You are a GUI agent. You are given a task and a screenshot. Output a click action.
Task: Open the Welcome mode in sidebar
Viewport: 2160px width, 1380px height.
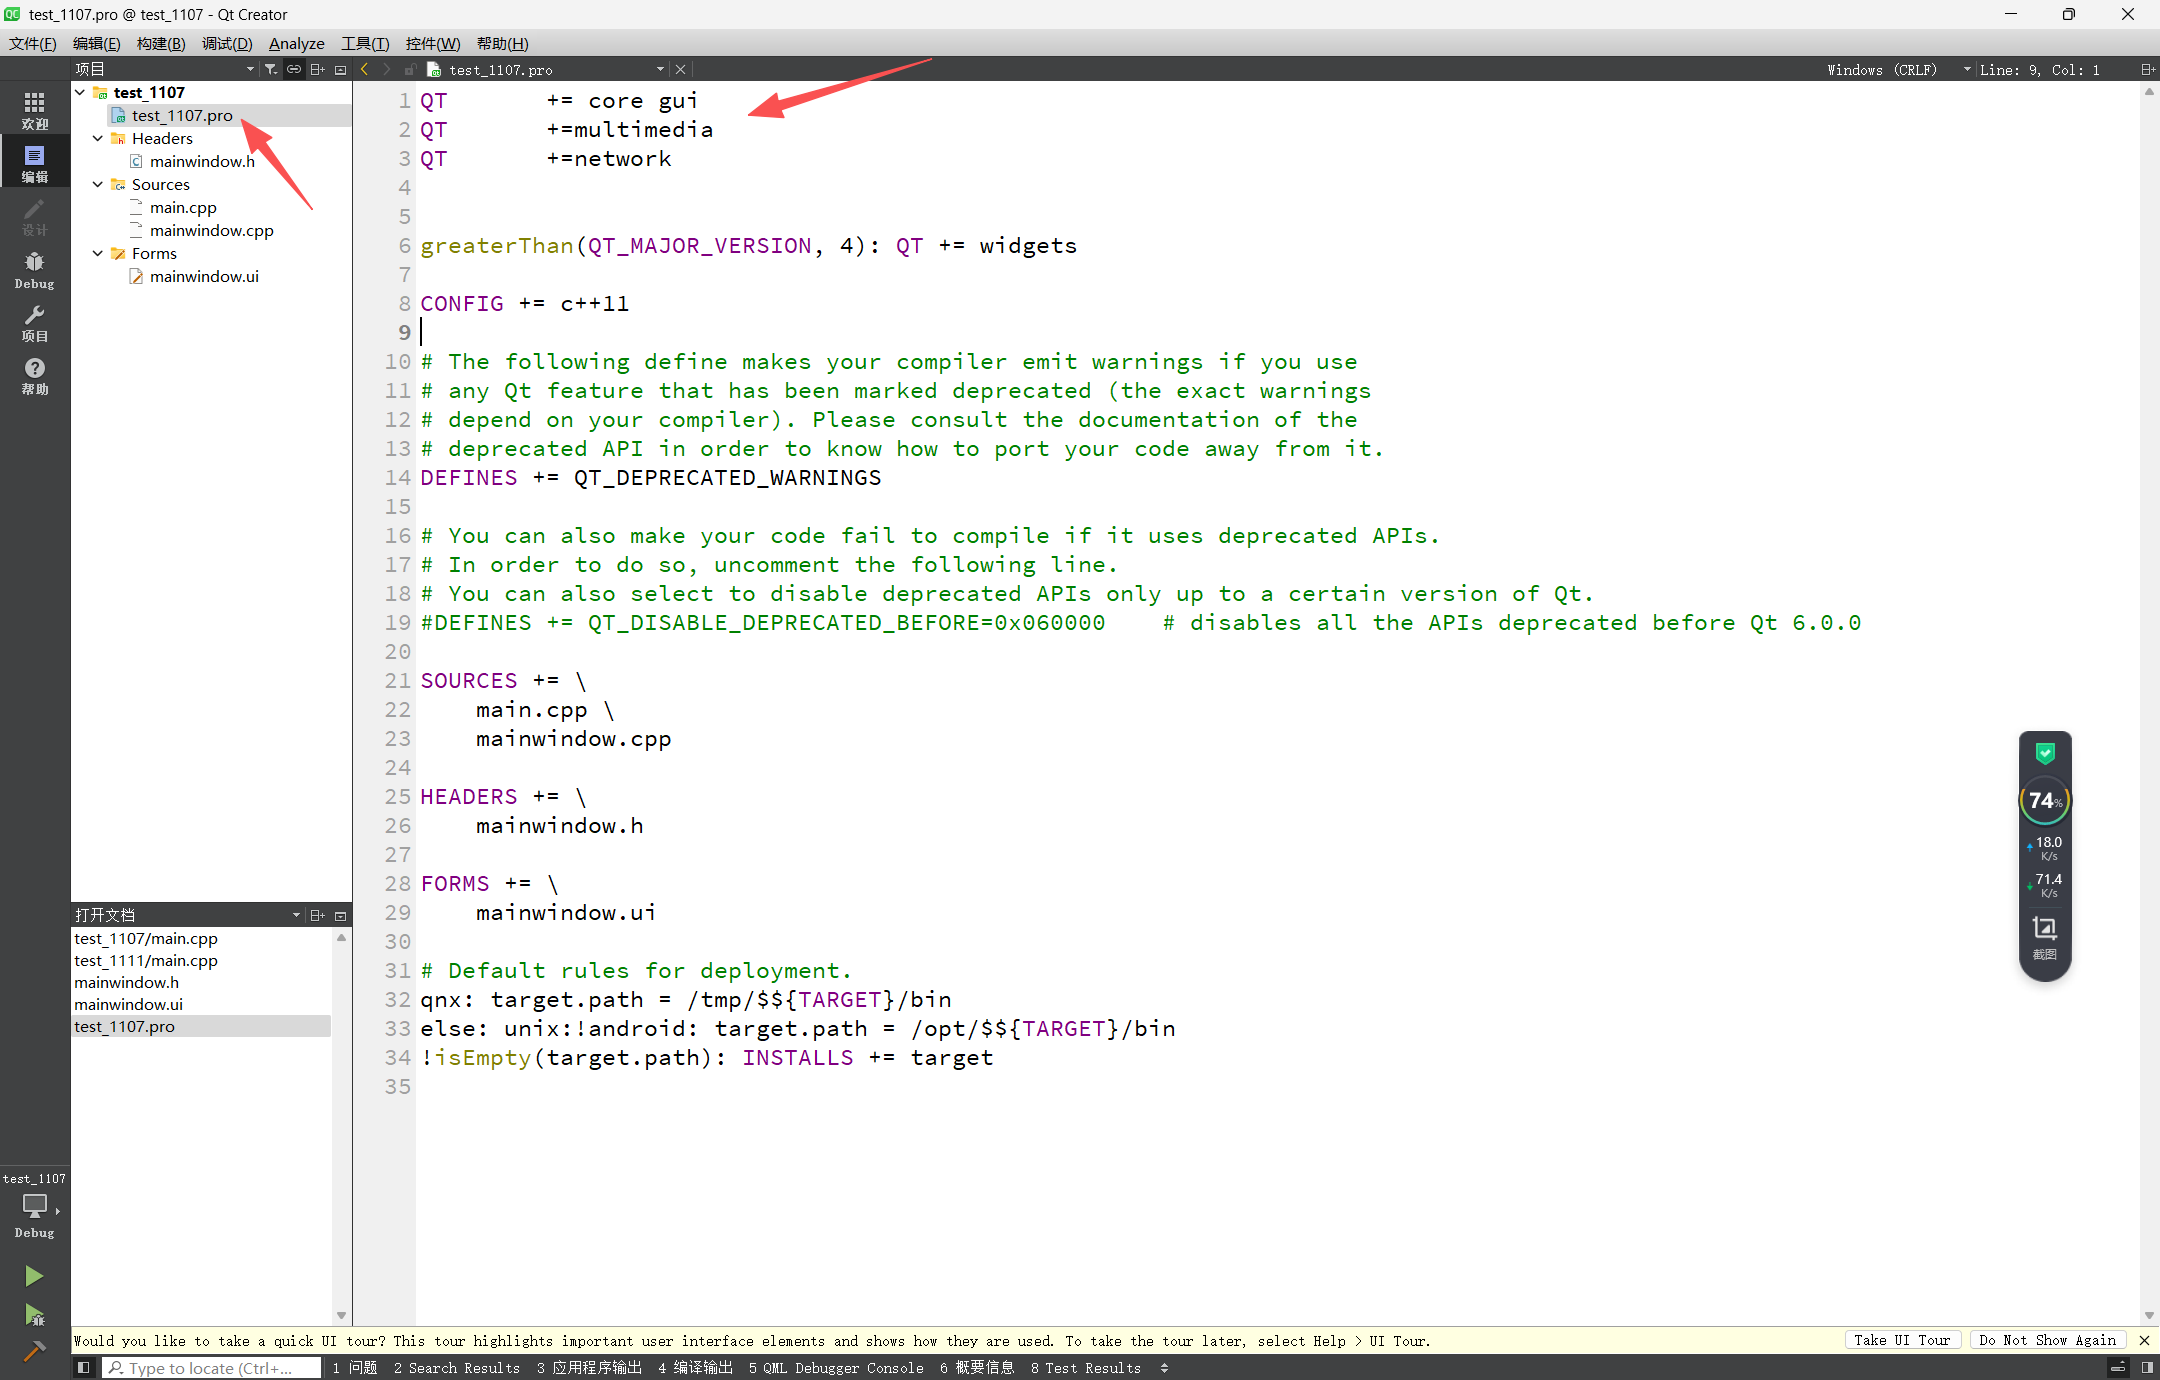coord(34,110)
